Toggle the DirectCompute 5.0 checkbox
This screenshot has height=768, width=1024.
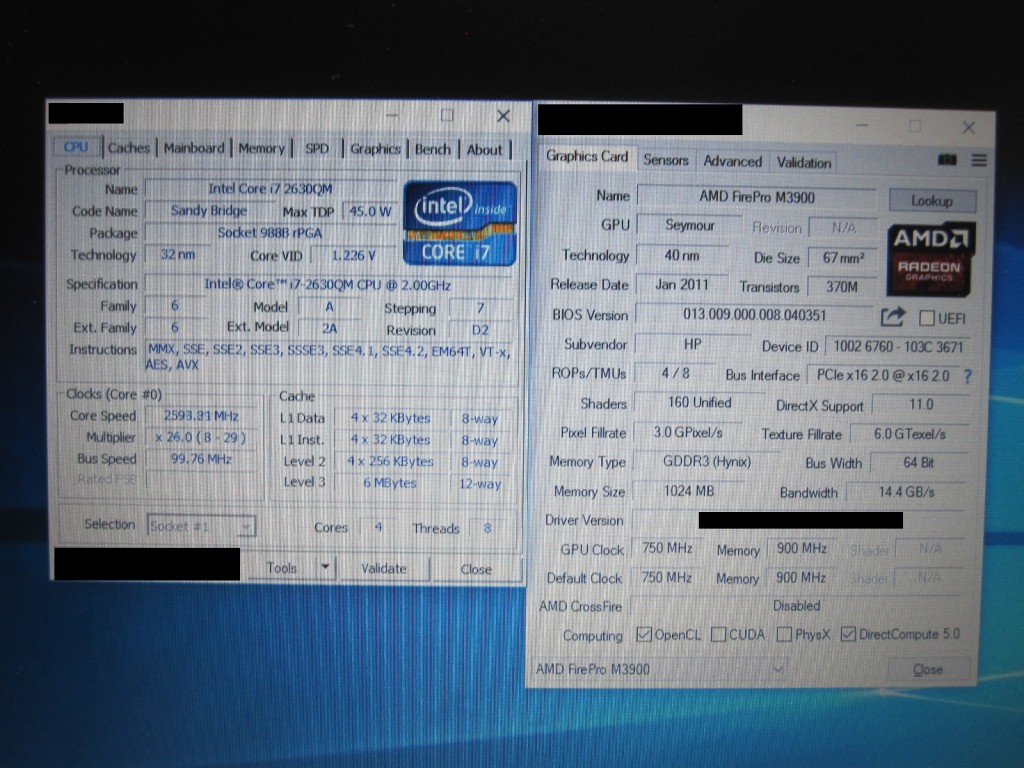848,634
